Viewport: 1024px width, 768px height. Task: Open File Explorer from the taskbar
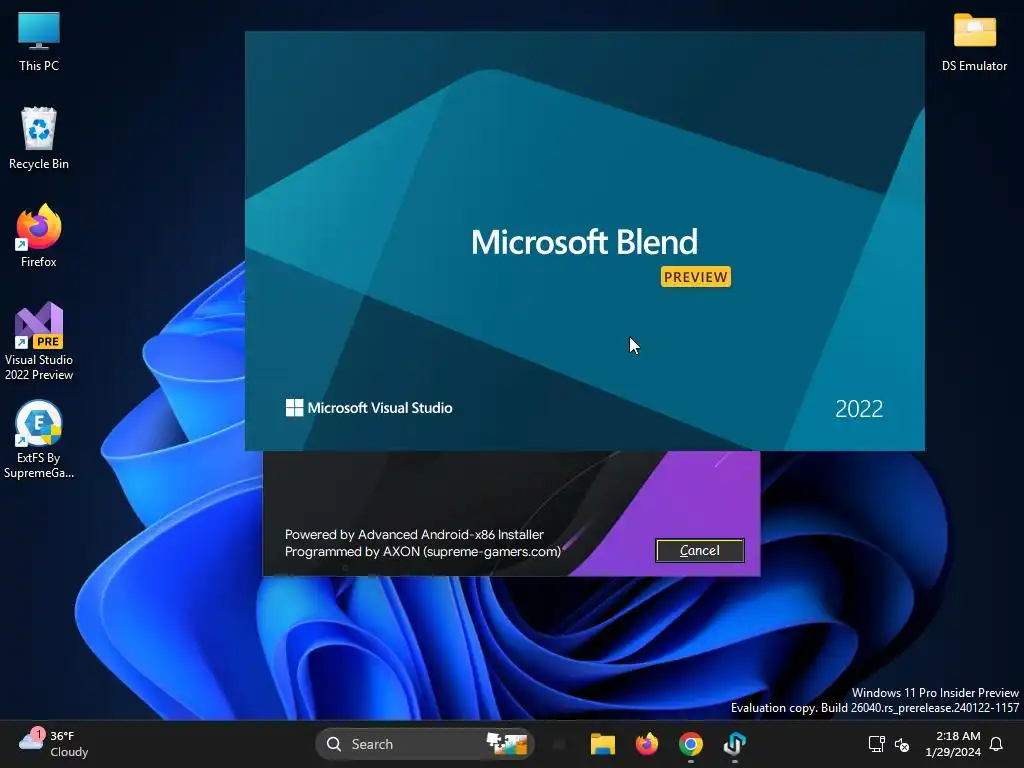pos(602,744)
